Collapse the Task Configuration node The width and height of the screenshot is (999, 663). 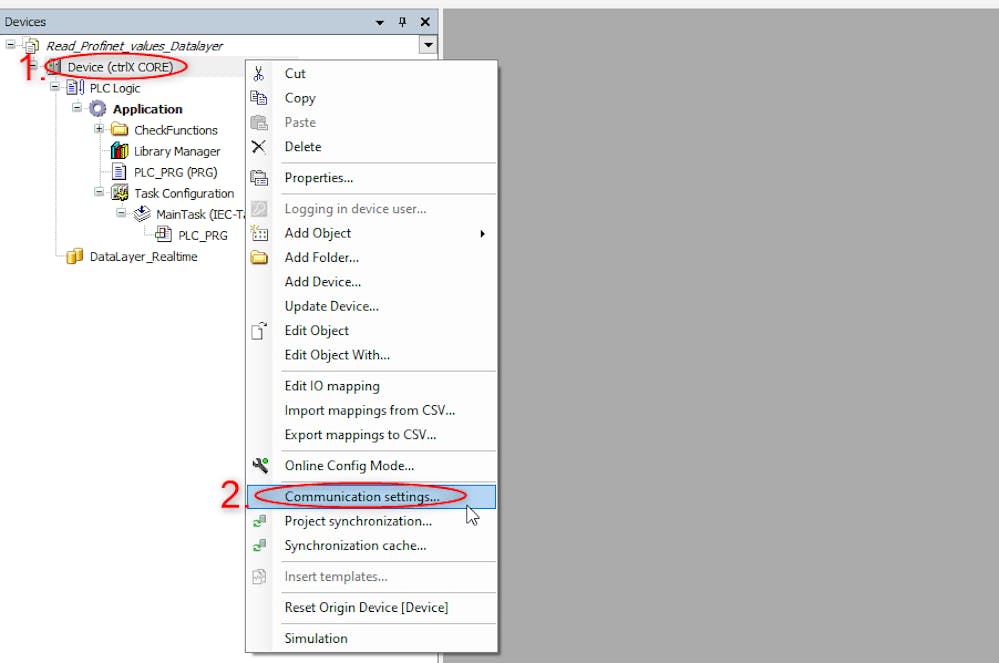tap(99, 191)
